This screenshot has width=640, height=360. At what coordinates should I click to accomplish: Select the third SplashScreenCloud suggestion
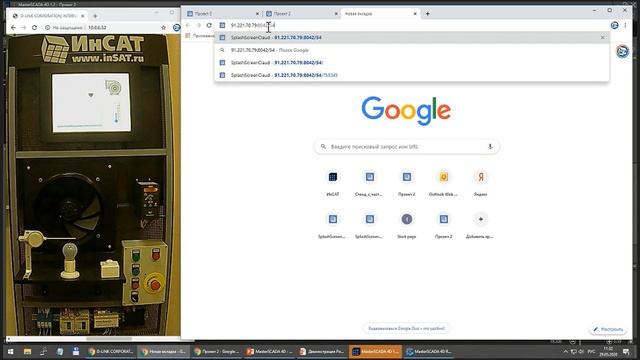click(x=412, y=63)
